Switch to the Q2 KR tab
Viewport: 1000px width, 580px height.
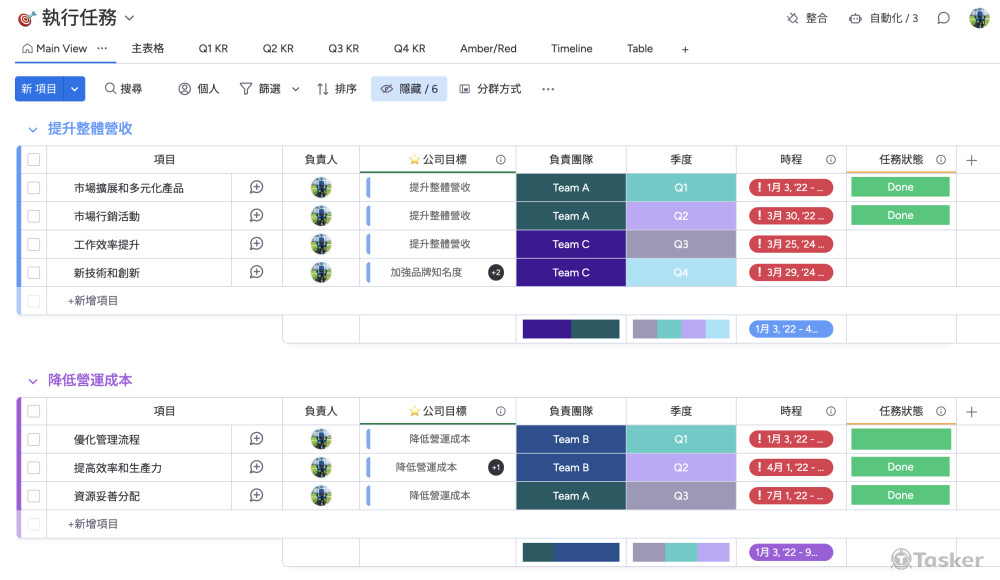[x=278, y=49]
